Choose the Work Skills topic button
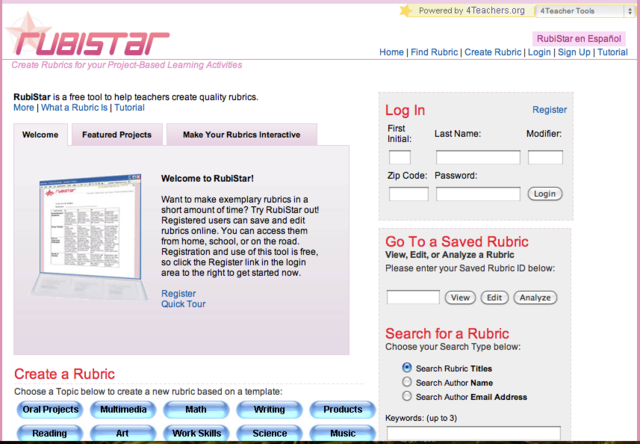Image resolution: width=640 pixels, height=444 pixels. point(196,433)
